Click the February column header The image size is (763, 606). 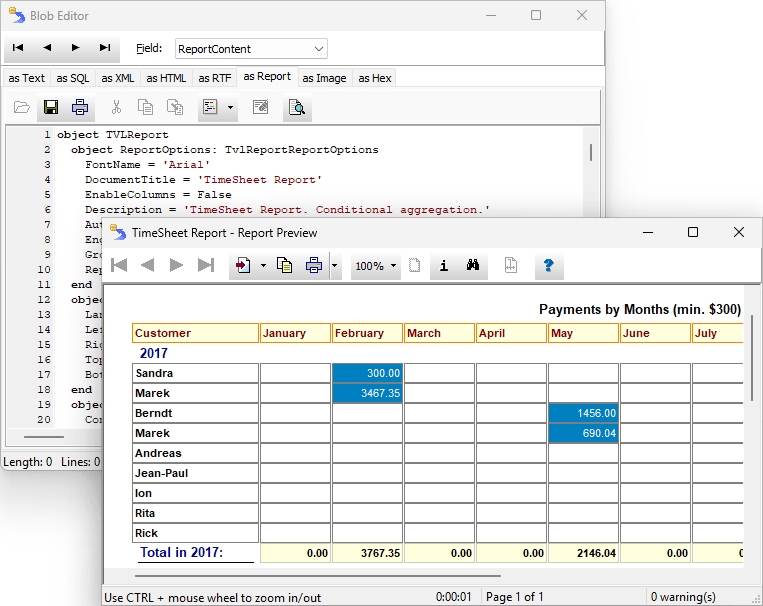[367, 333]
